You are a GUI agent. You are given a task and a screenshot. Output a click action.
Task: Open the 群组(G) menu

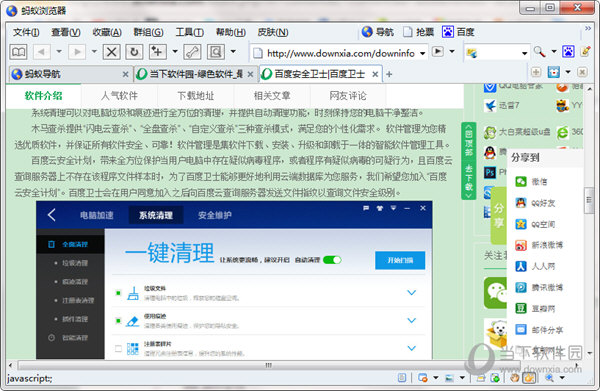tap(148, 32)
